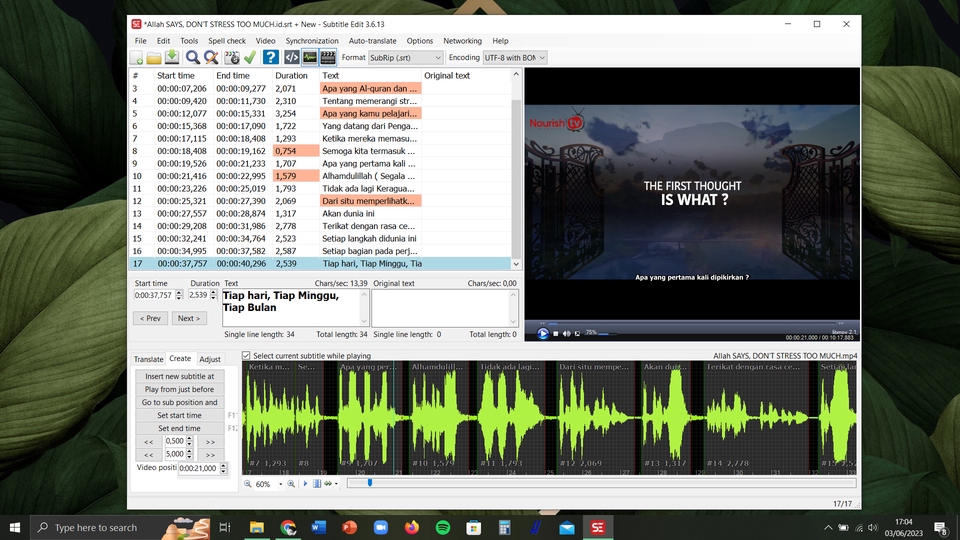Click the green check Spell check icon
This screenshot has width=960, height=540.
point(250,58)
